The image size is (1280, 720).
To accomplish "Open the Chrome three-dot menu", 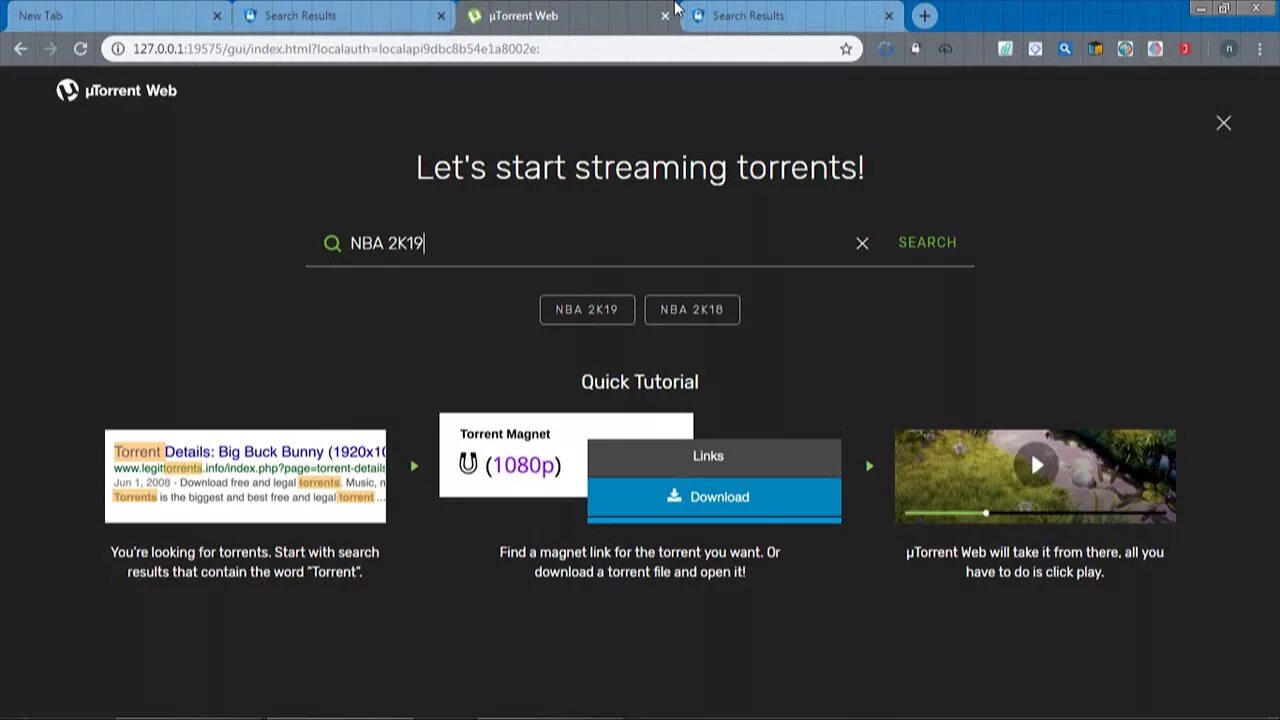I will pyautogui.click(x=1259, y=48).
